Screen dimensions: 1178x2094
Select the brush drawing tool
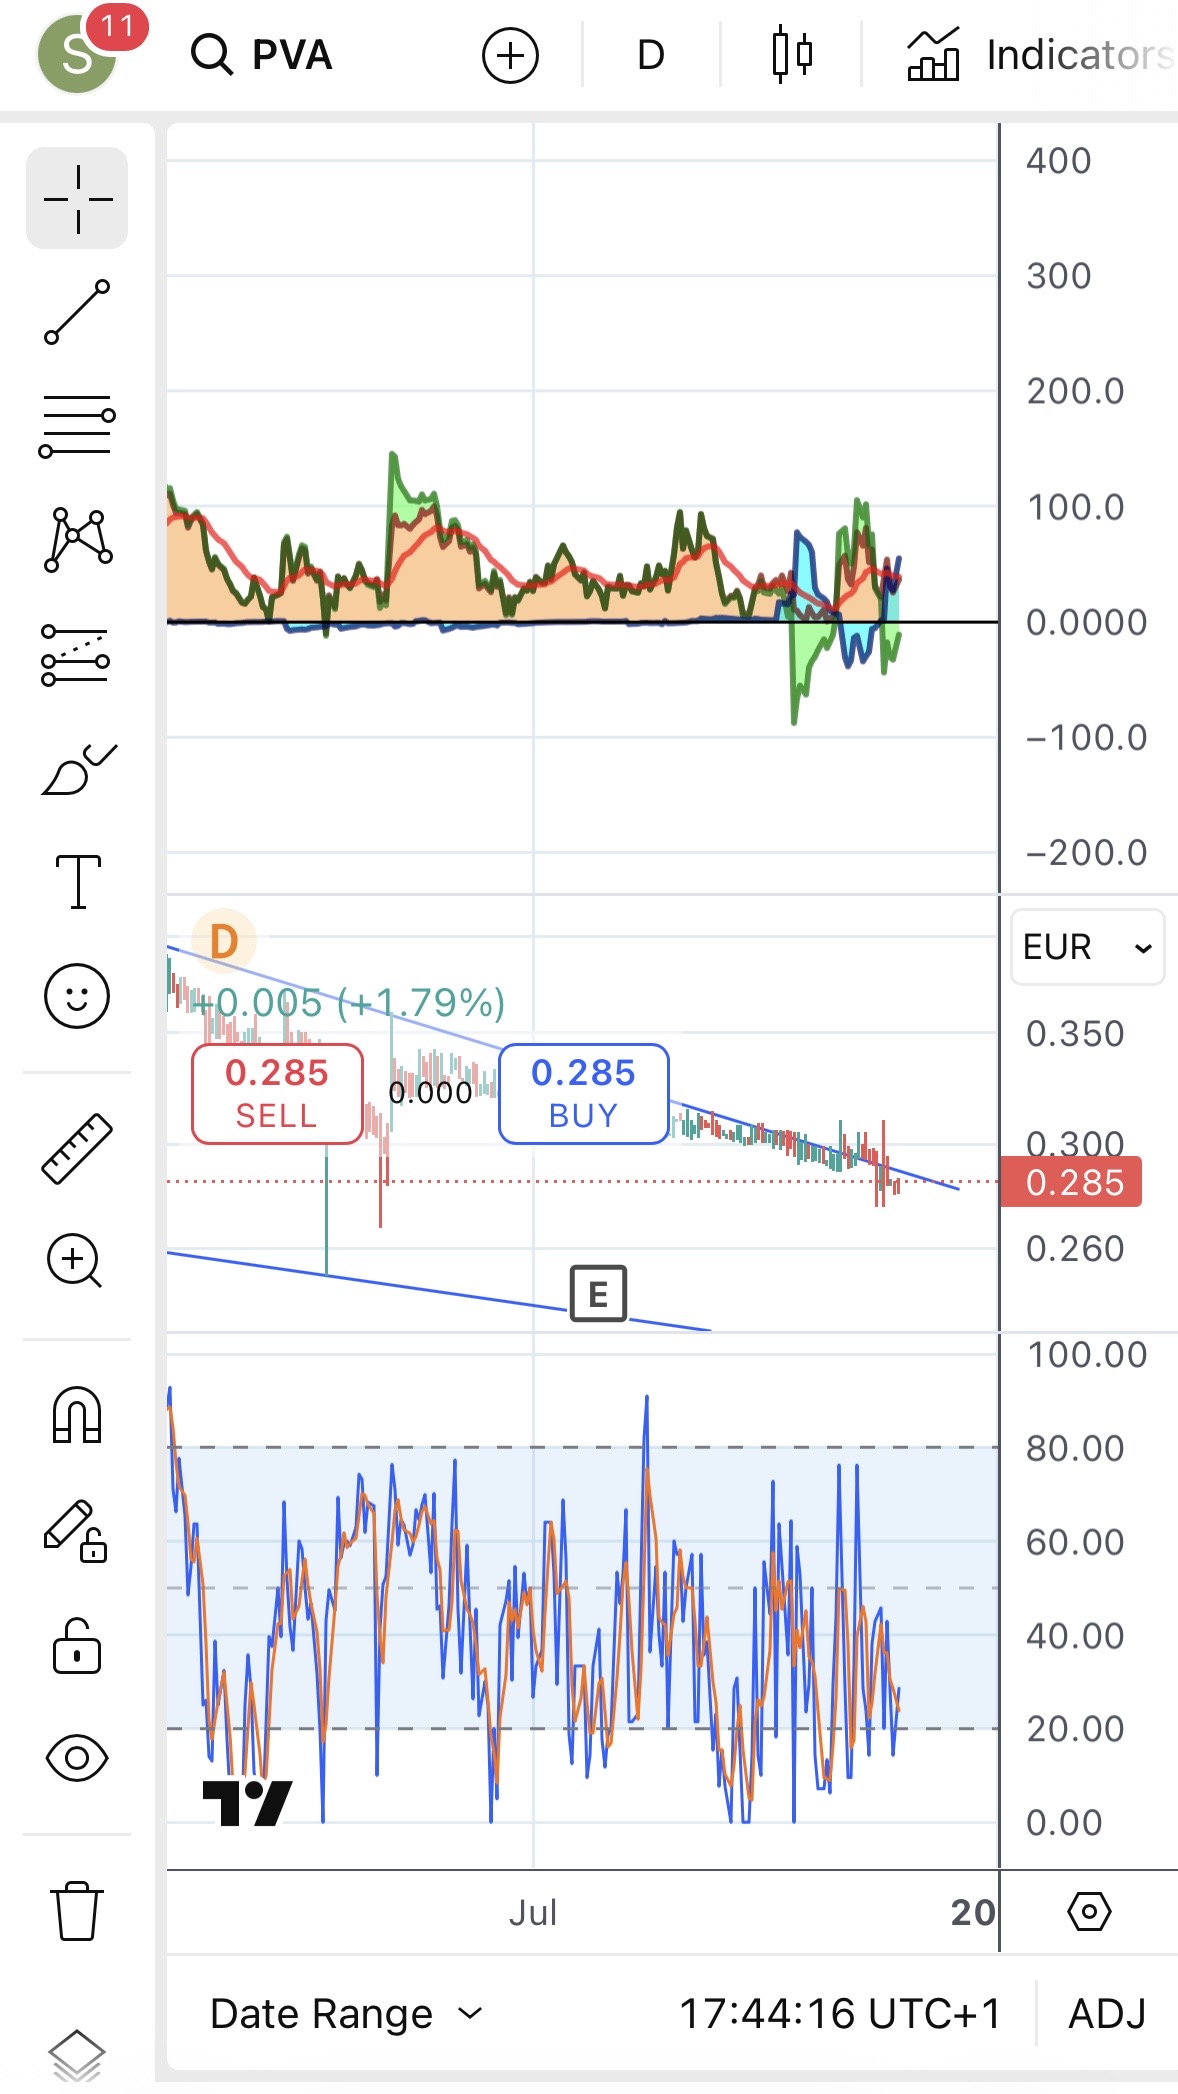77,770
